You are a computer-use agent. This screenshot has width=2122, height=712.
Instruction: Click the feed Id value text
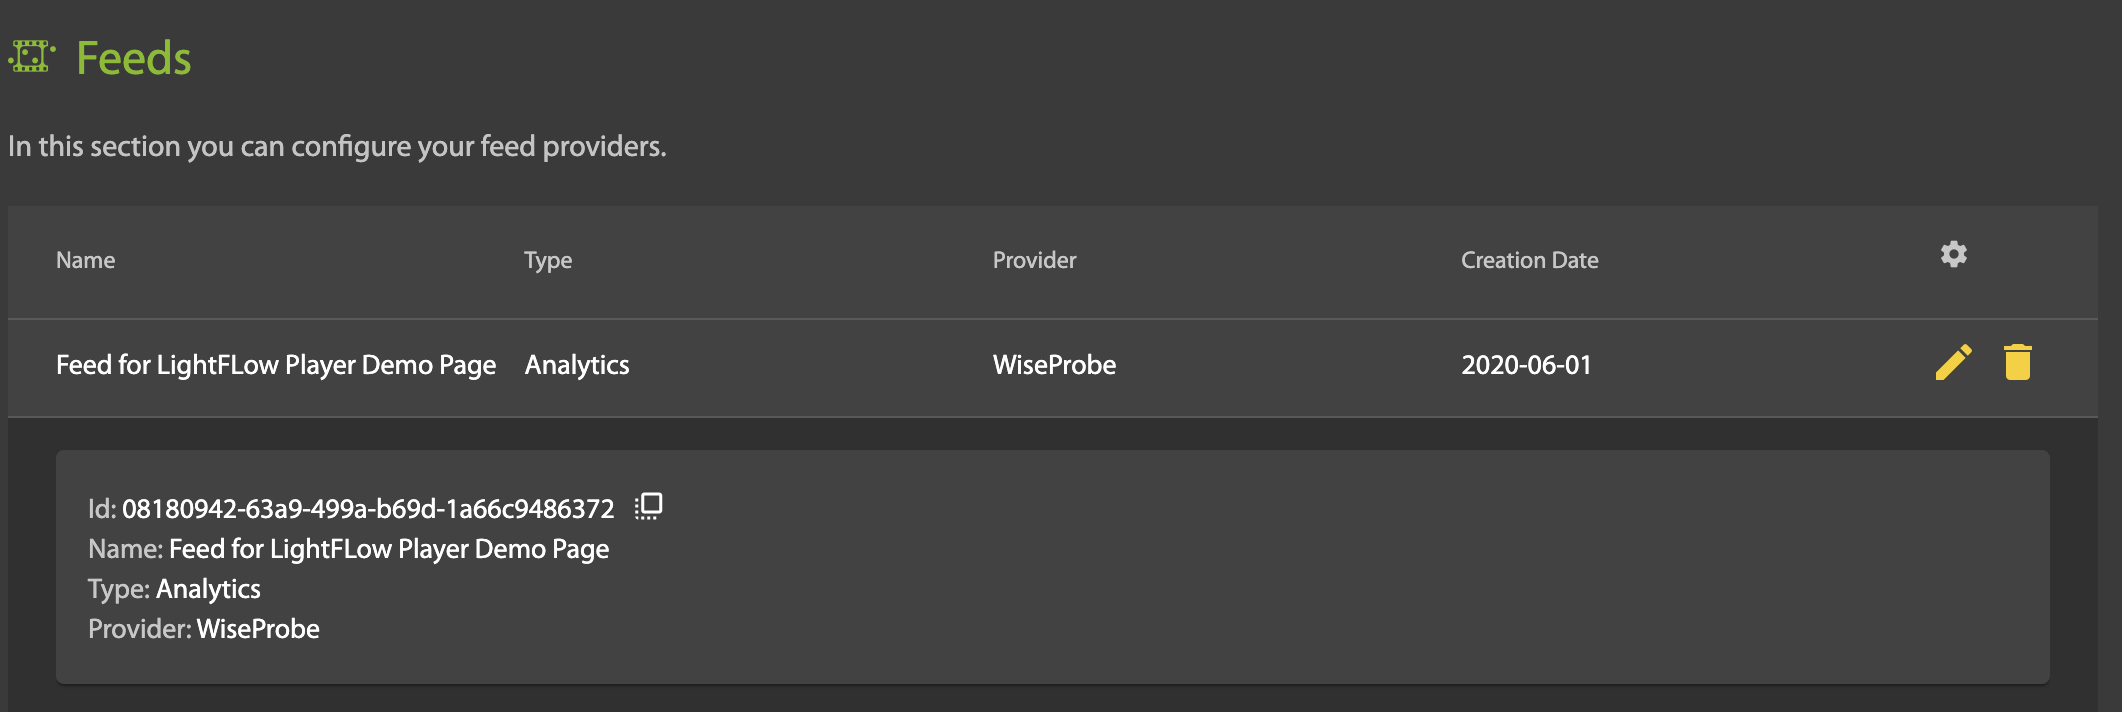(x=368, y=509)
